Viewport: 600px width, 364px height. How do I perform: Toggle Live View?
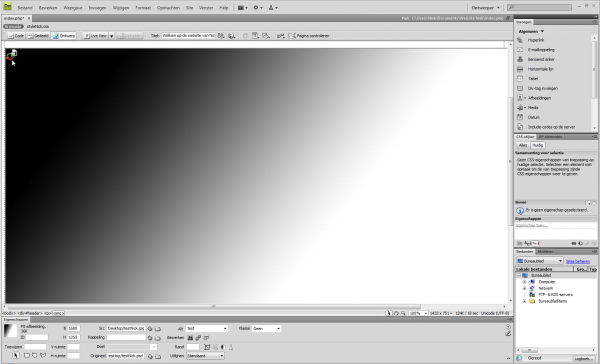95,36
